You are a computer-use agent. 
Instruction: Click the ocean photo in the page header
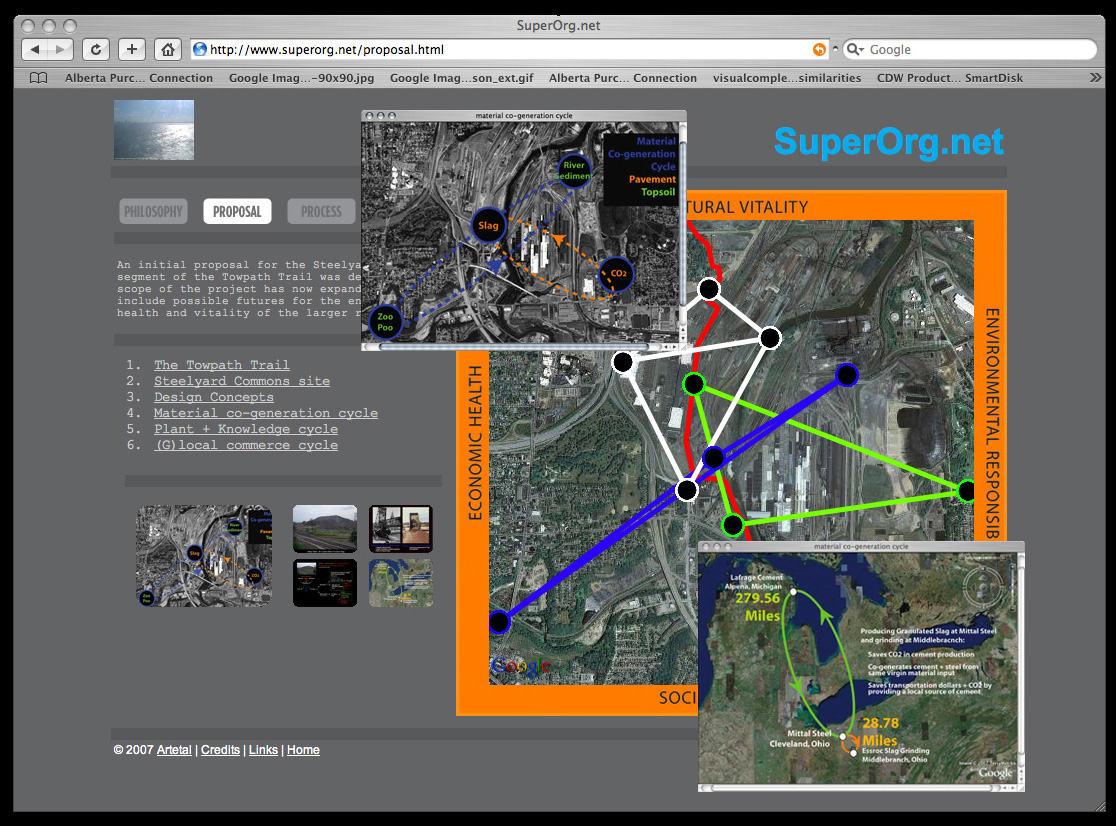[x=154, y=129]
